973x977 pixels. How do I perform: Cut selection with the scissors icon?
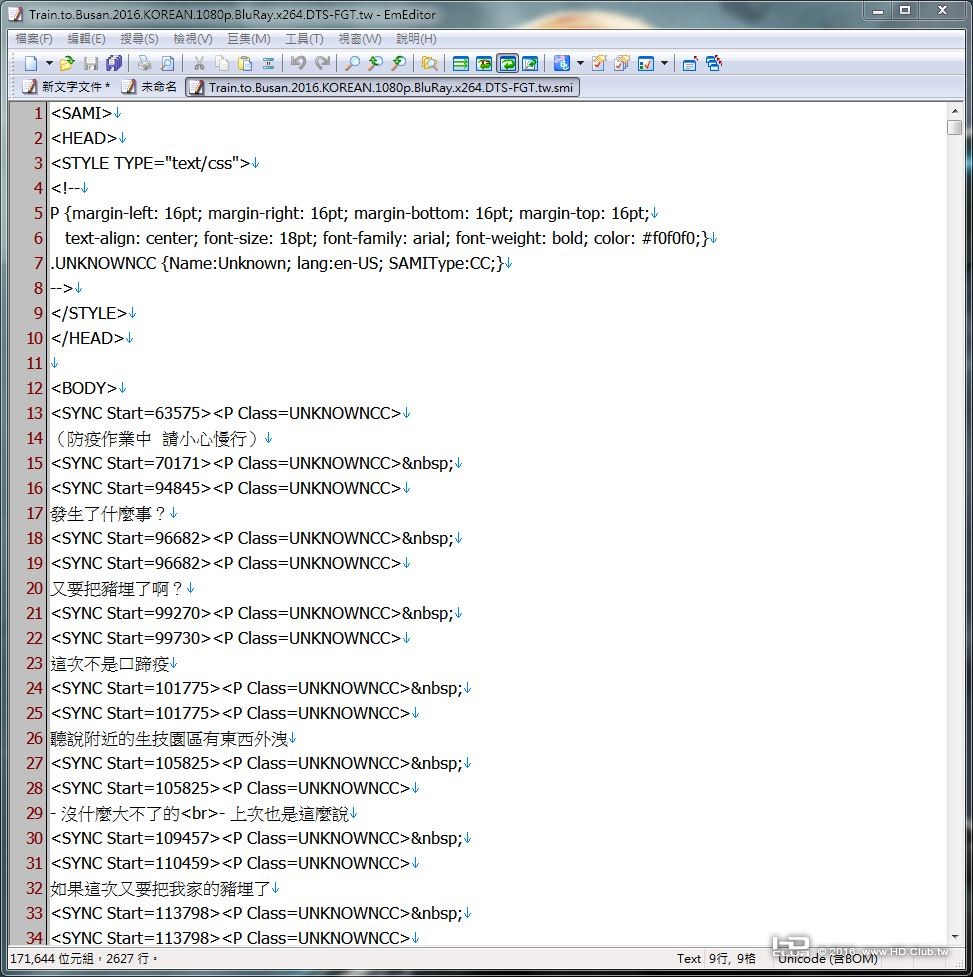199,63
